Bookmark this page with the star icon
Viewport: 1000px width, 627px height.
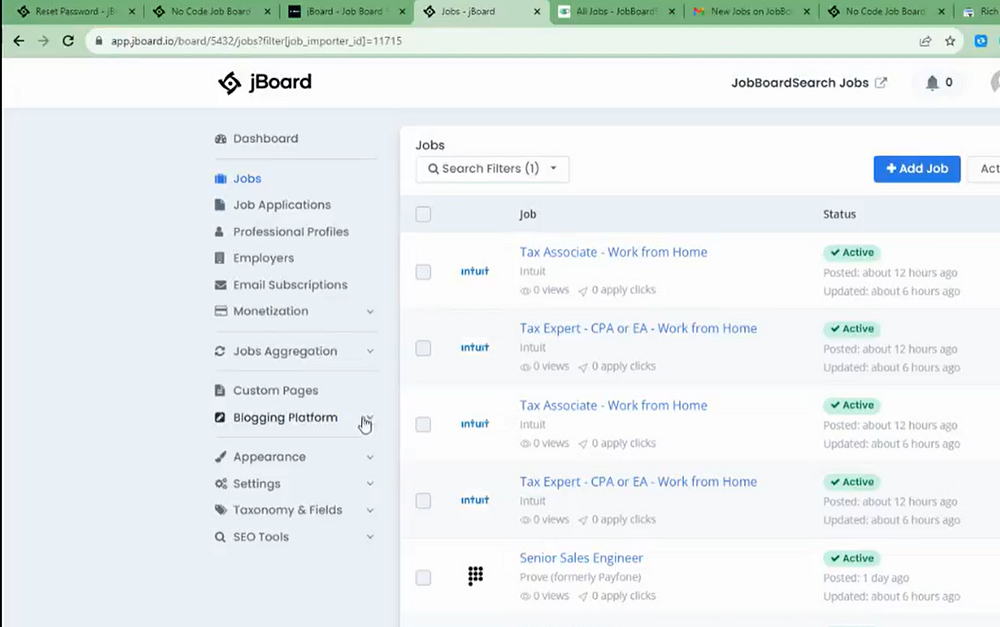pyautogui.click(x=950, y=41)
